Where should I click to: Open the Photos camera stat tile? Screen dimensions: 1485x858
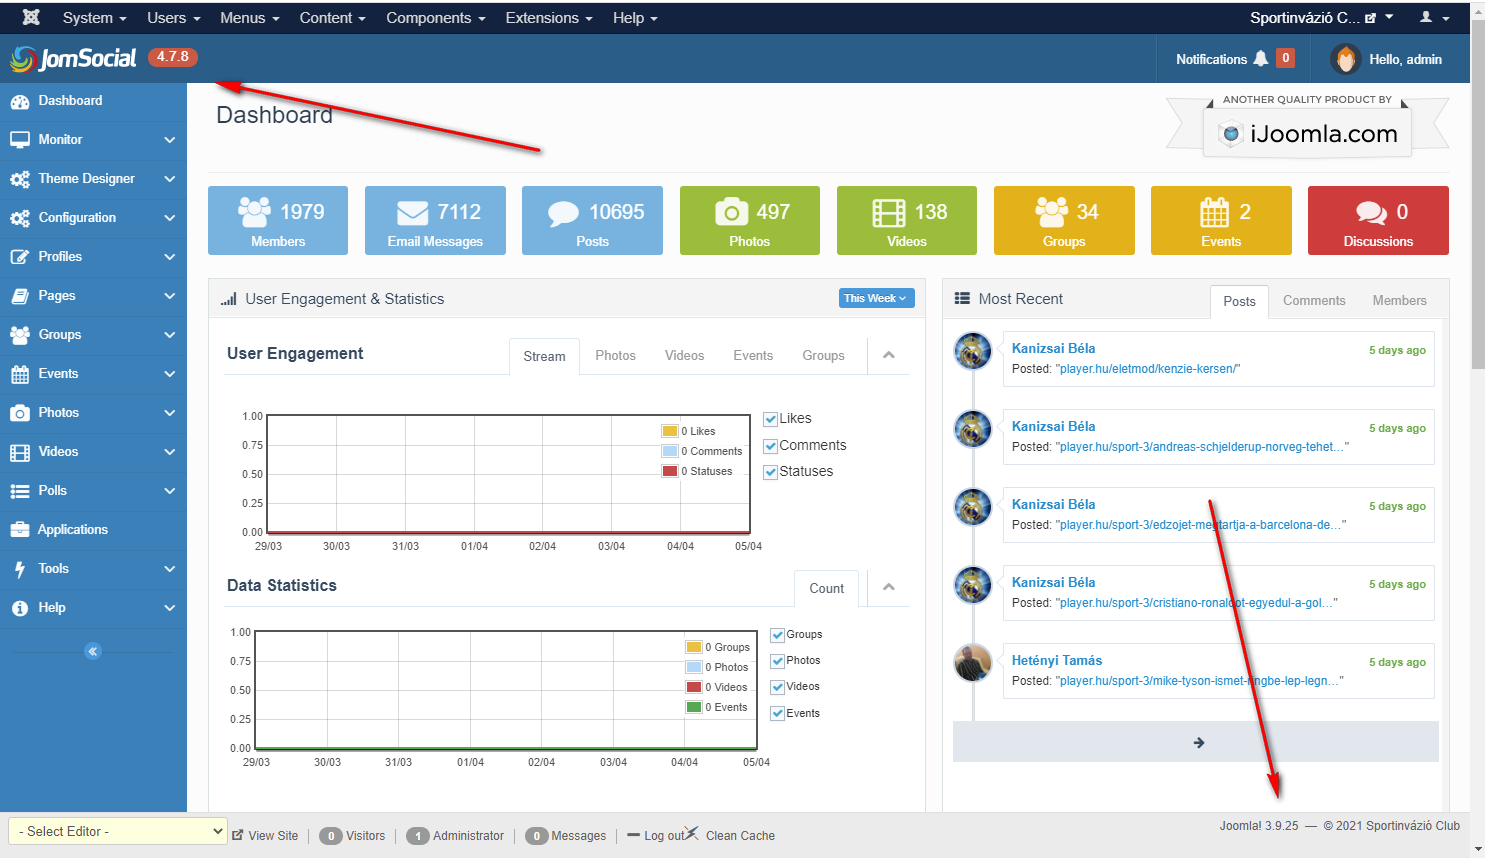tap(749, 220)
